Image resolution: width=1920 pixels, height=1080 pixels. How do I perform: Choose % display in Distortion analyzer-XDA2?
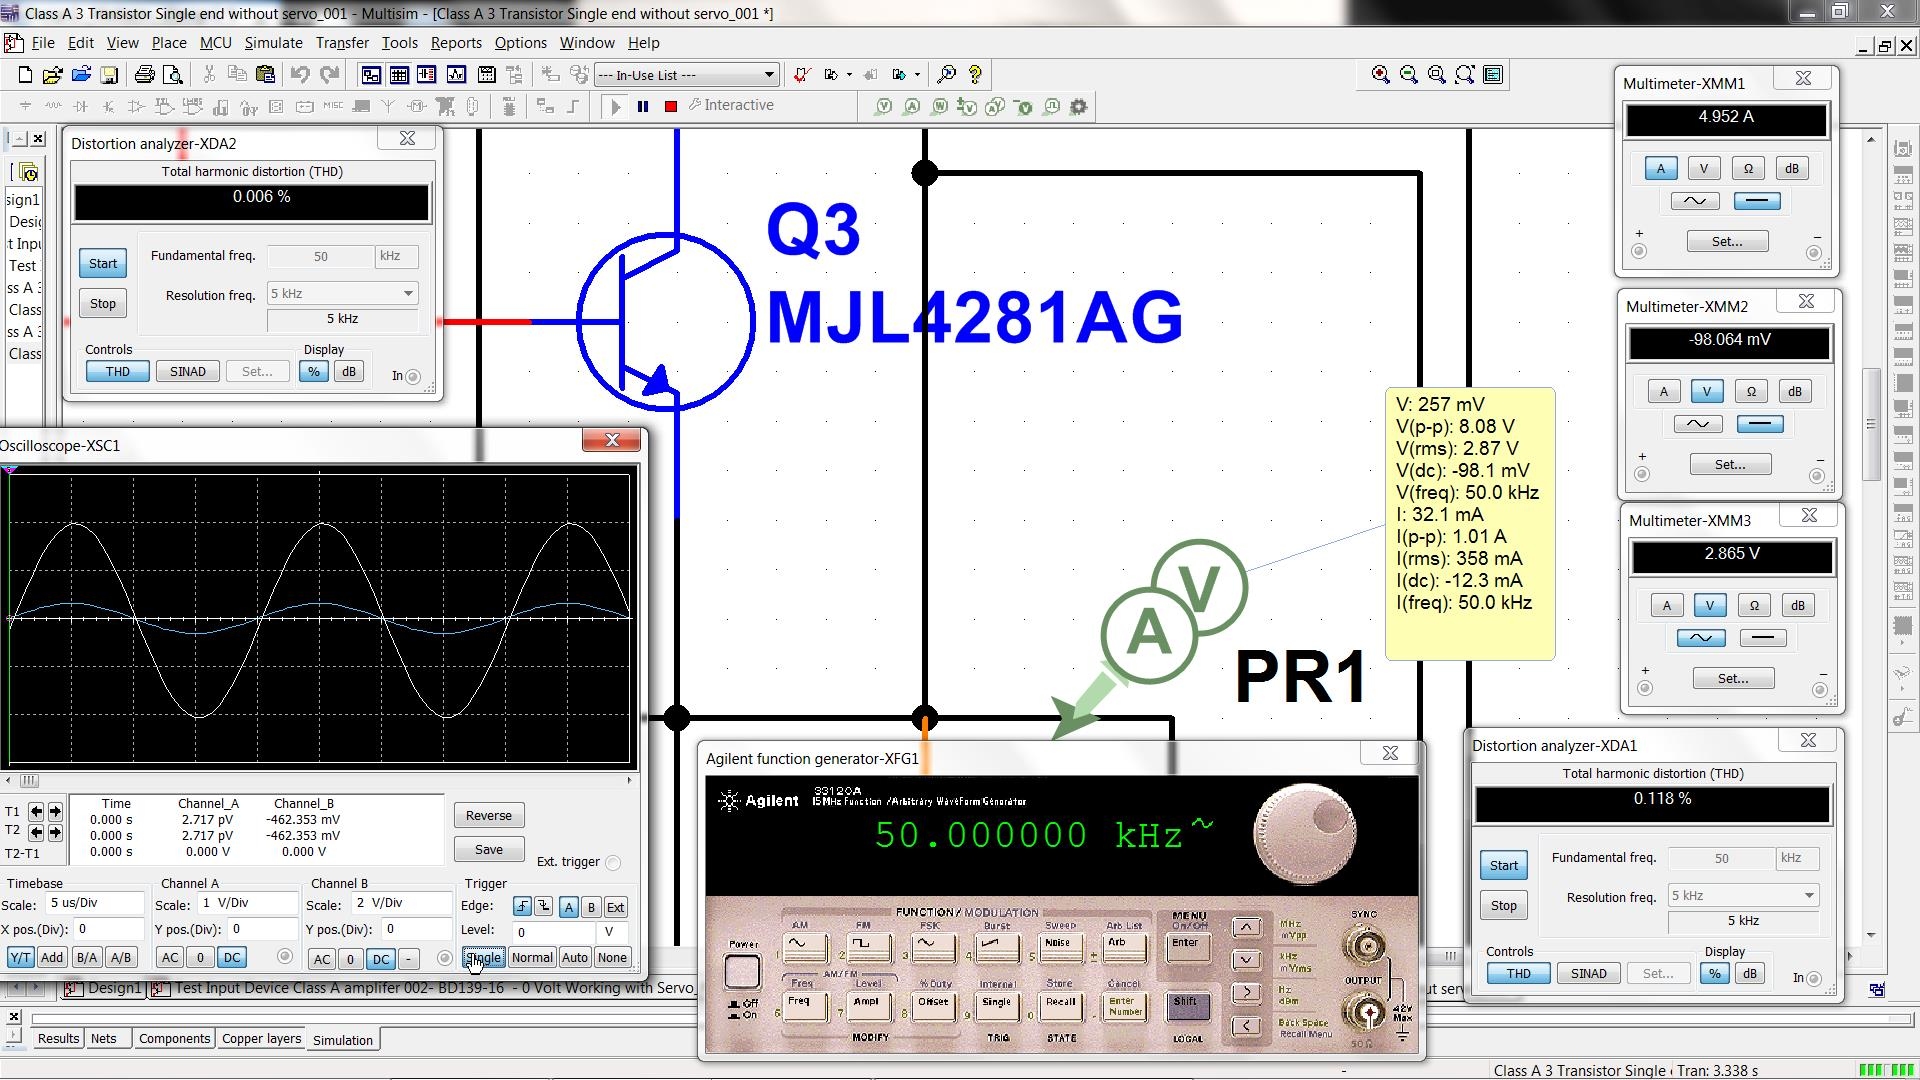point(314,372)
